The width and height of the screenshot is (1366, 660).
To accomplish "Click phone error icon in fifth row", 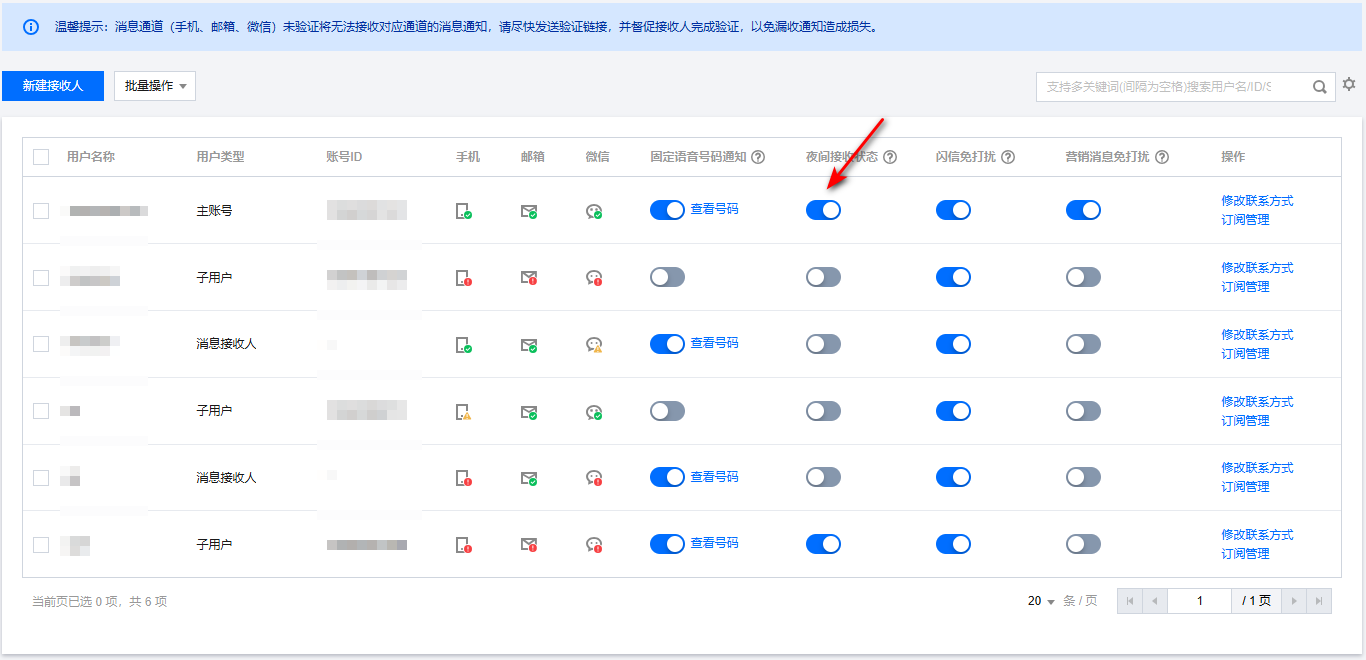I will coord(463,479).
